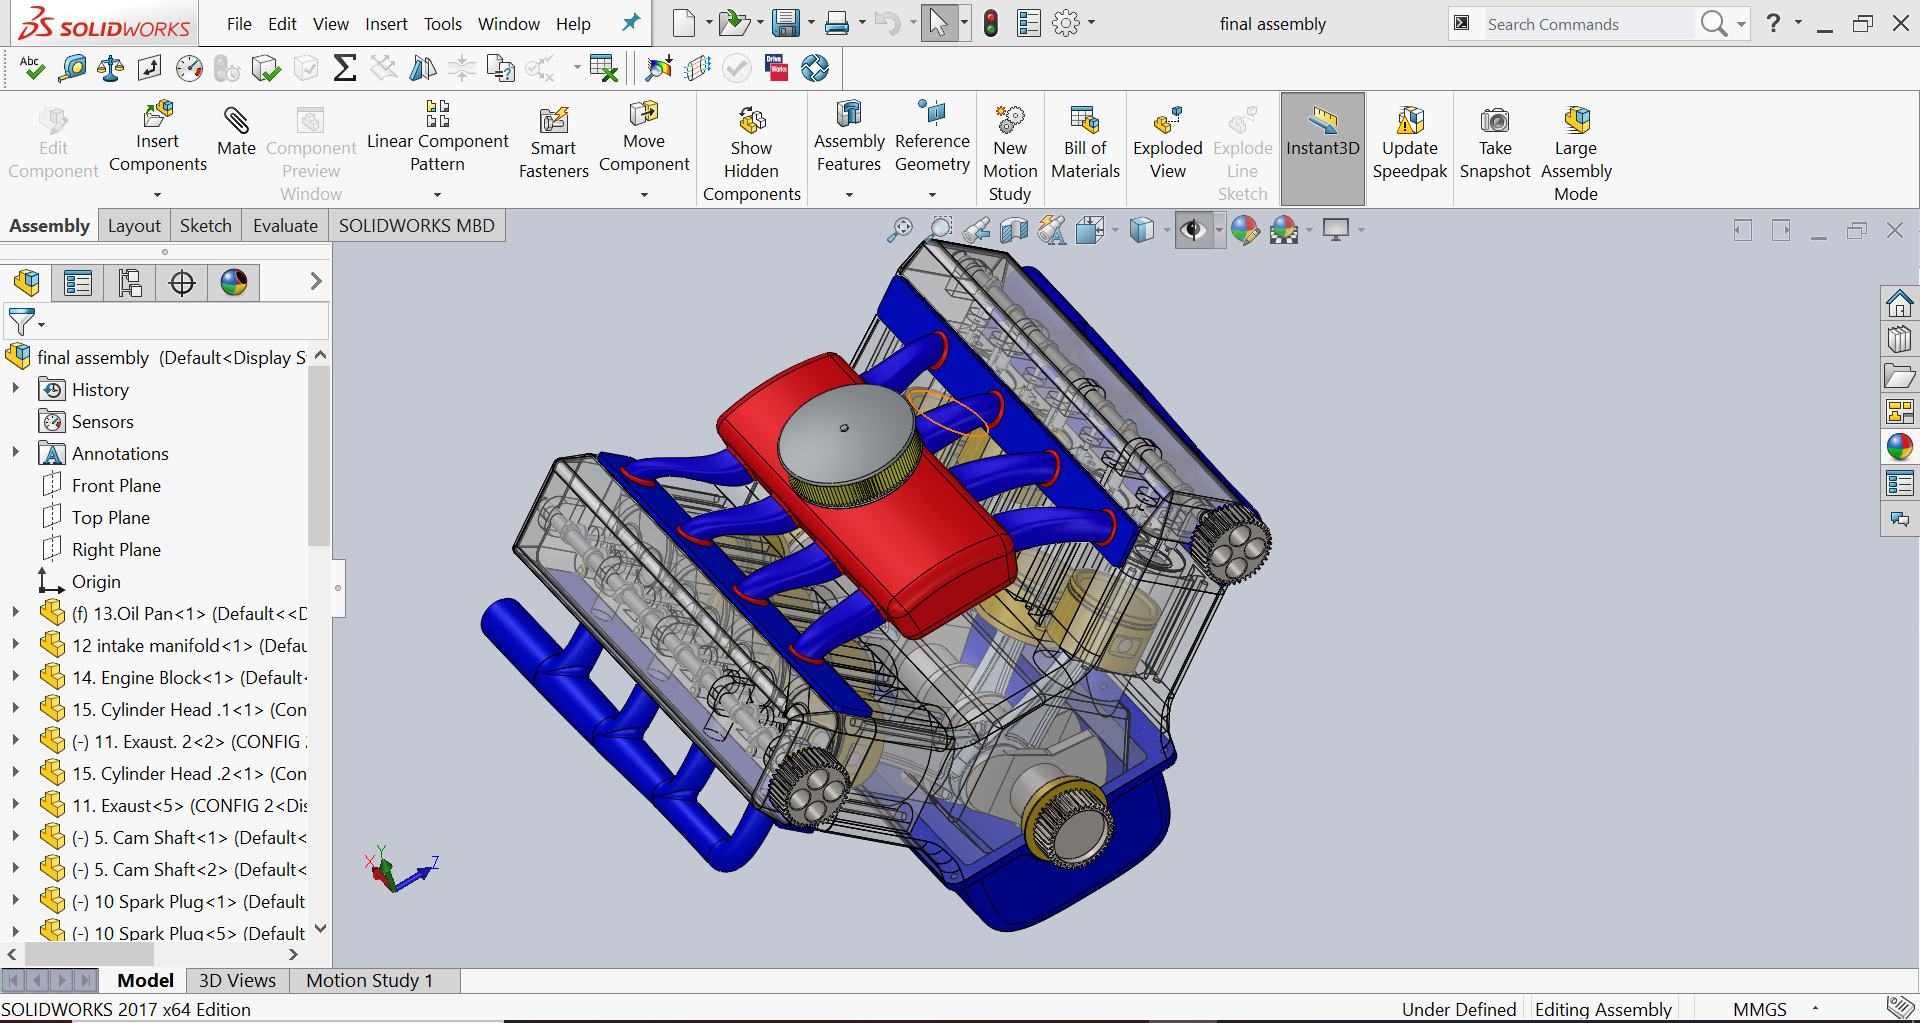Screen dimensions: 1920x1023
Task: Open DimXpertManager crosshair tab
Action: tap(182, 283)
